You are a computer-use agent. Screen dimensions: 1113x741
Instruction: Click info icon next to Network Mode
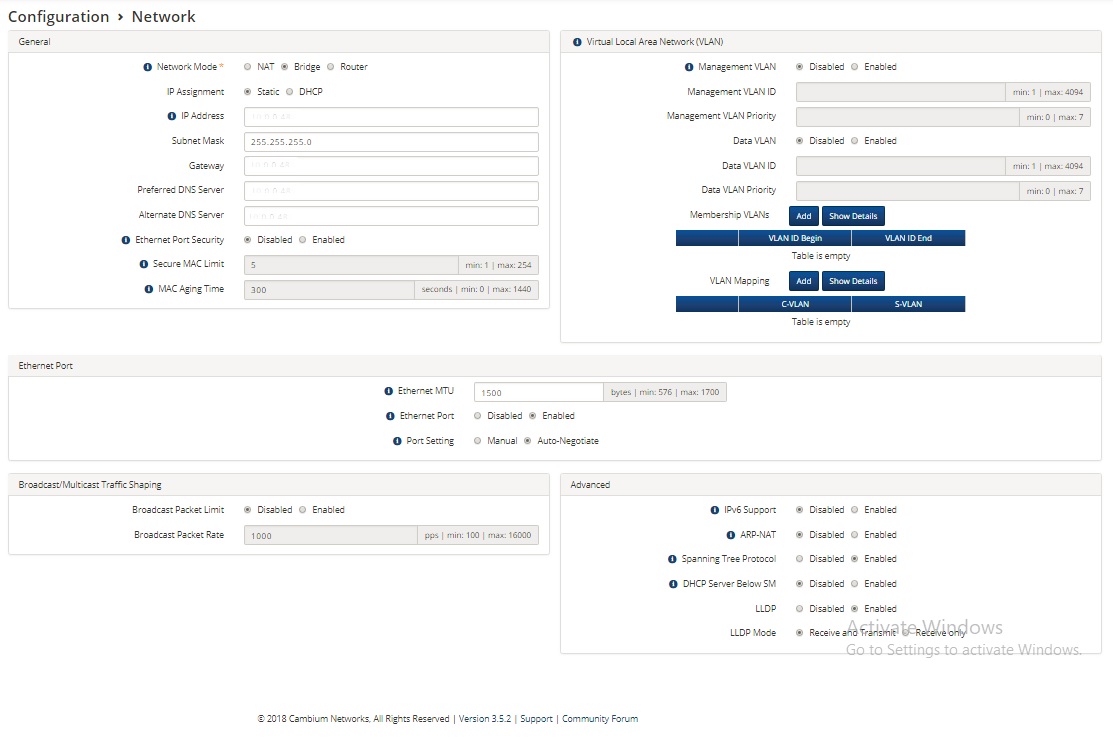(148, 67)
